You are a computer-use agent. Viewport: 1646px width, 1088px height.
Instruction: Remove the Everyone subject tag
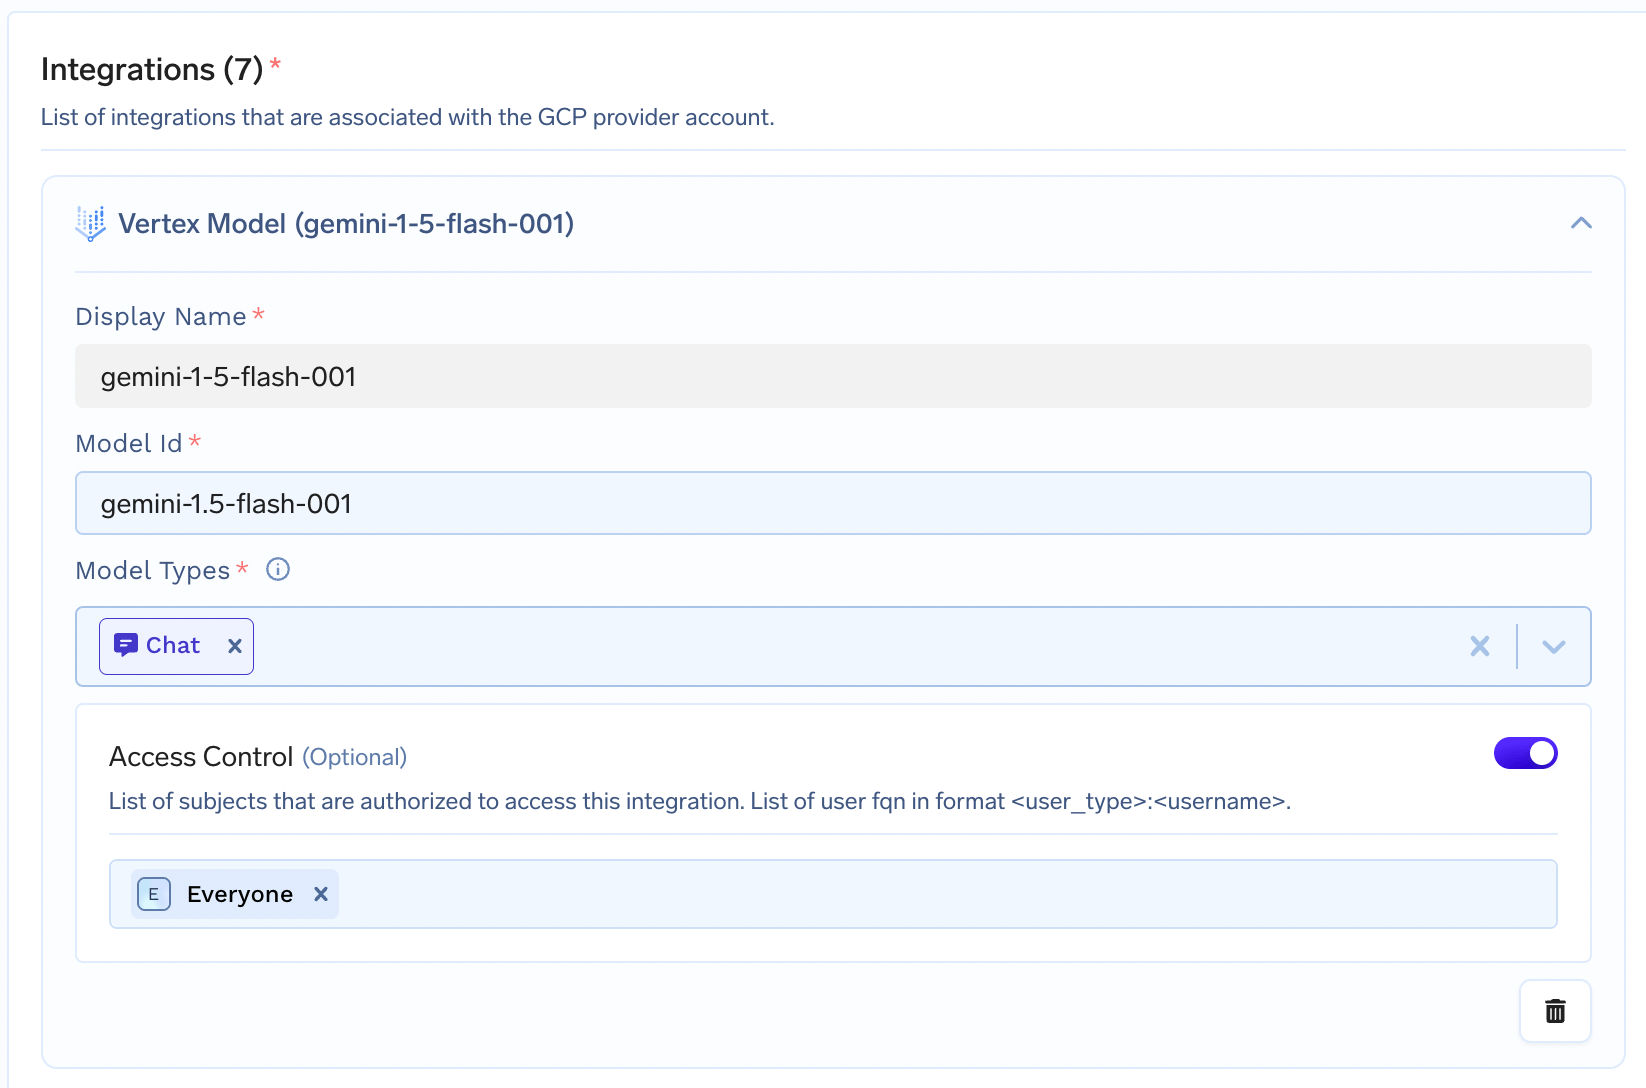click(321, 894)
